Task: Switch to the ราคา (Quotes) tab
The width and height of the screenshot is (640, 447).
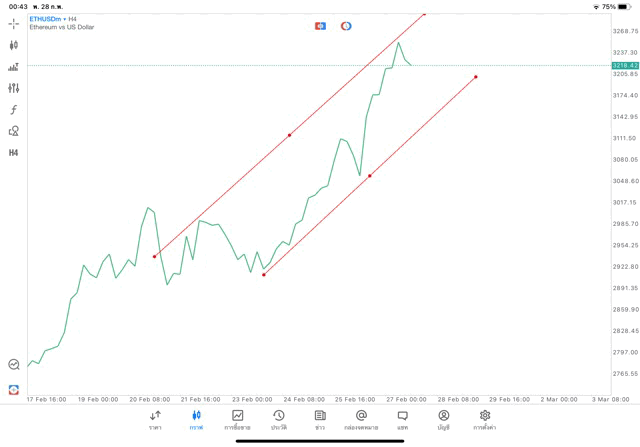Action: click(155, 420)
